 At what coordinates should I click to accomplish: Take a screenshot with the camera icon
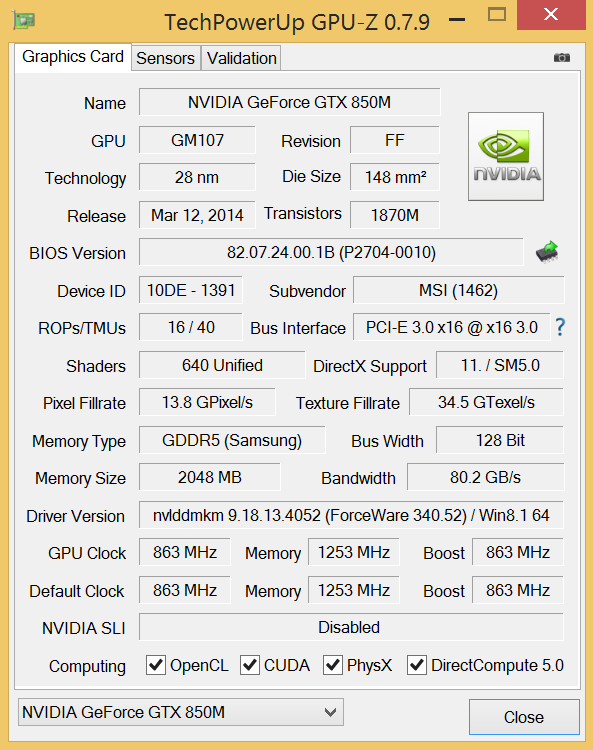(x=561, y=57)
